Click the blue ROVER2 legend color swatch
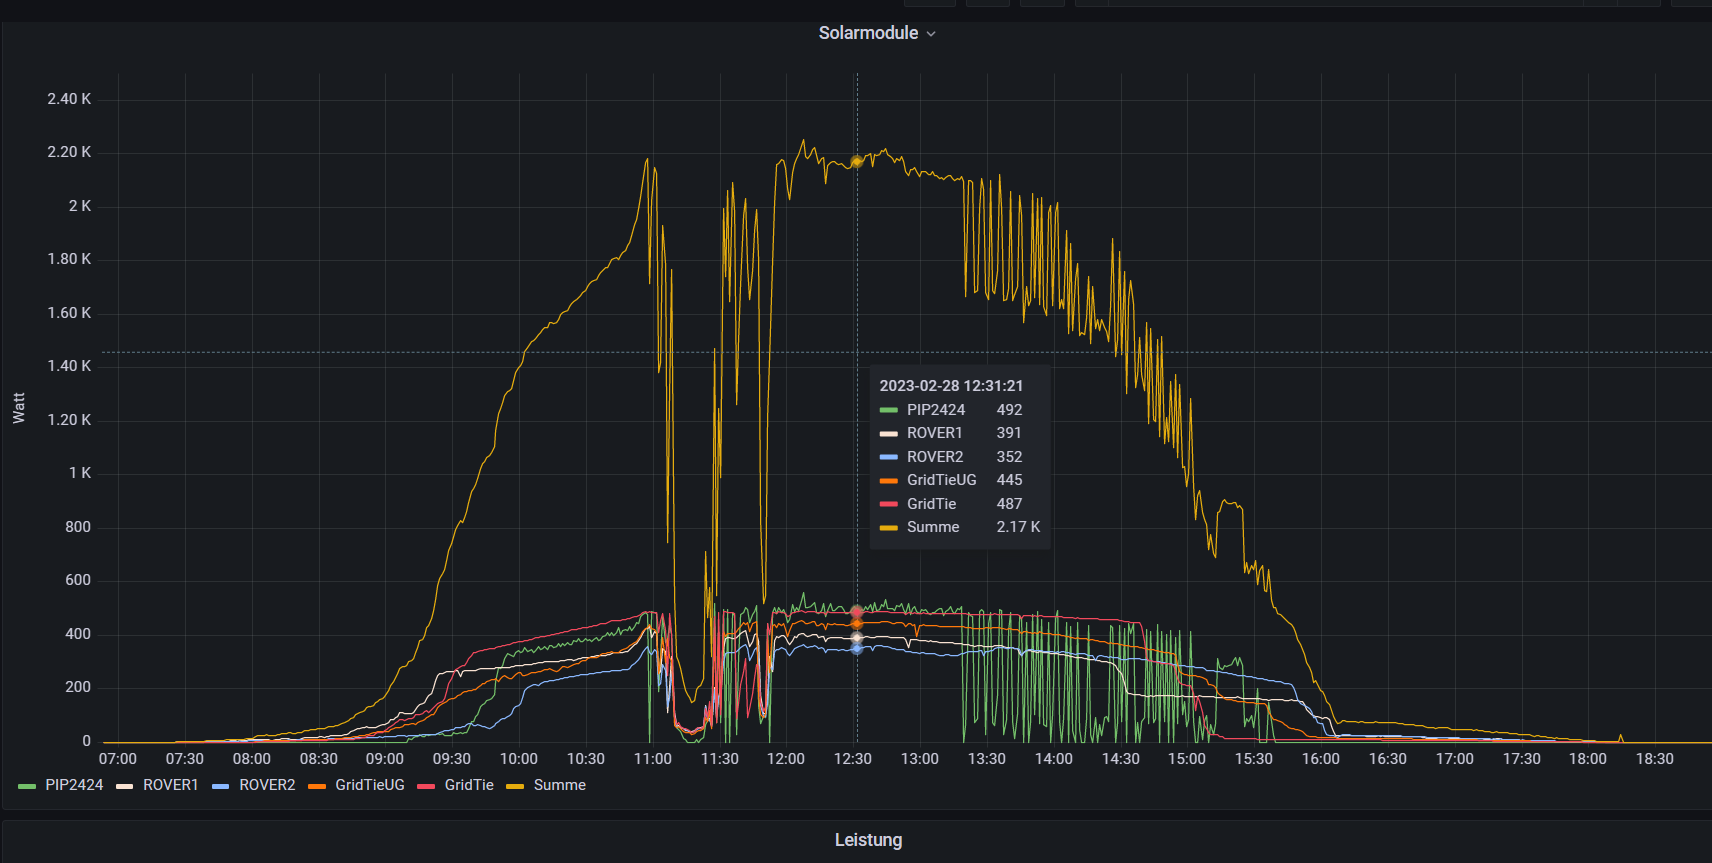This screenshot has height=863, width=1712. 220,786
